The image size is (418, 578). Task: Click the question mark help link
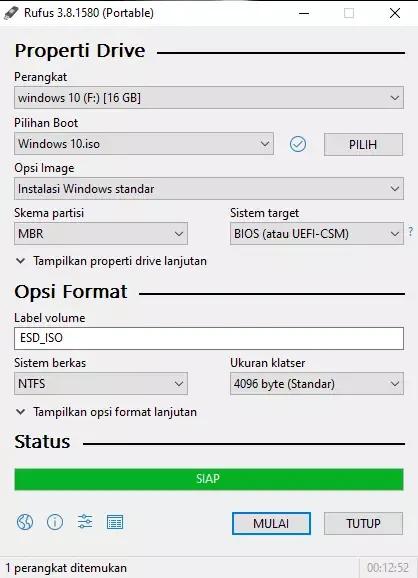tap(411, 231)
